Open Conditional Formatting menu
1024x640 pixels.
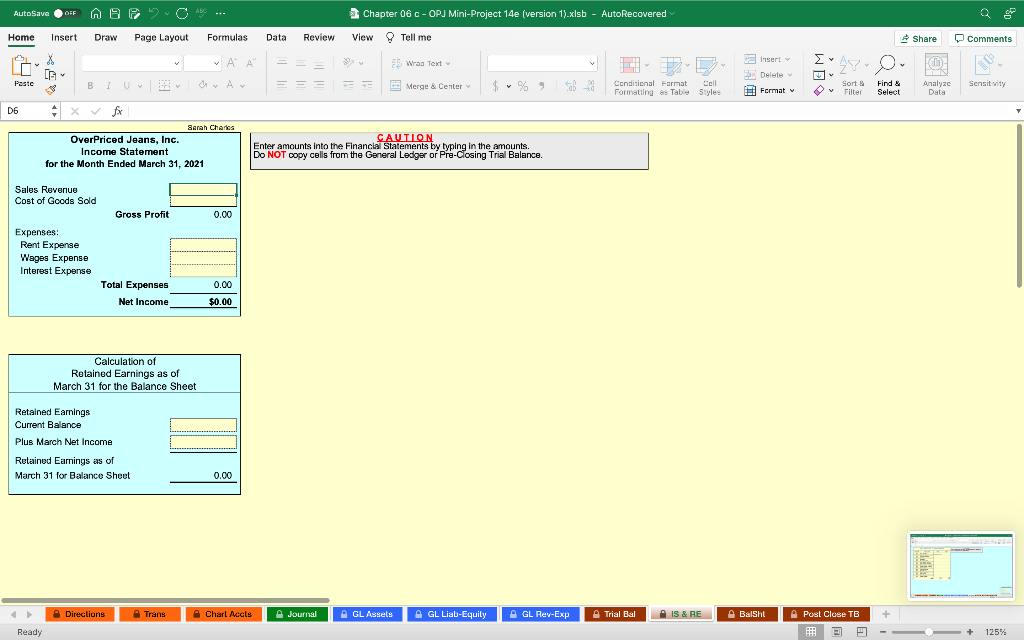coord(633,76)
